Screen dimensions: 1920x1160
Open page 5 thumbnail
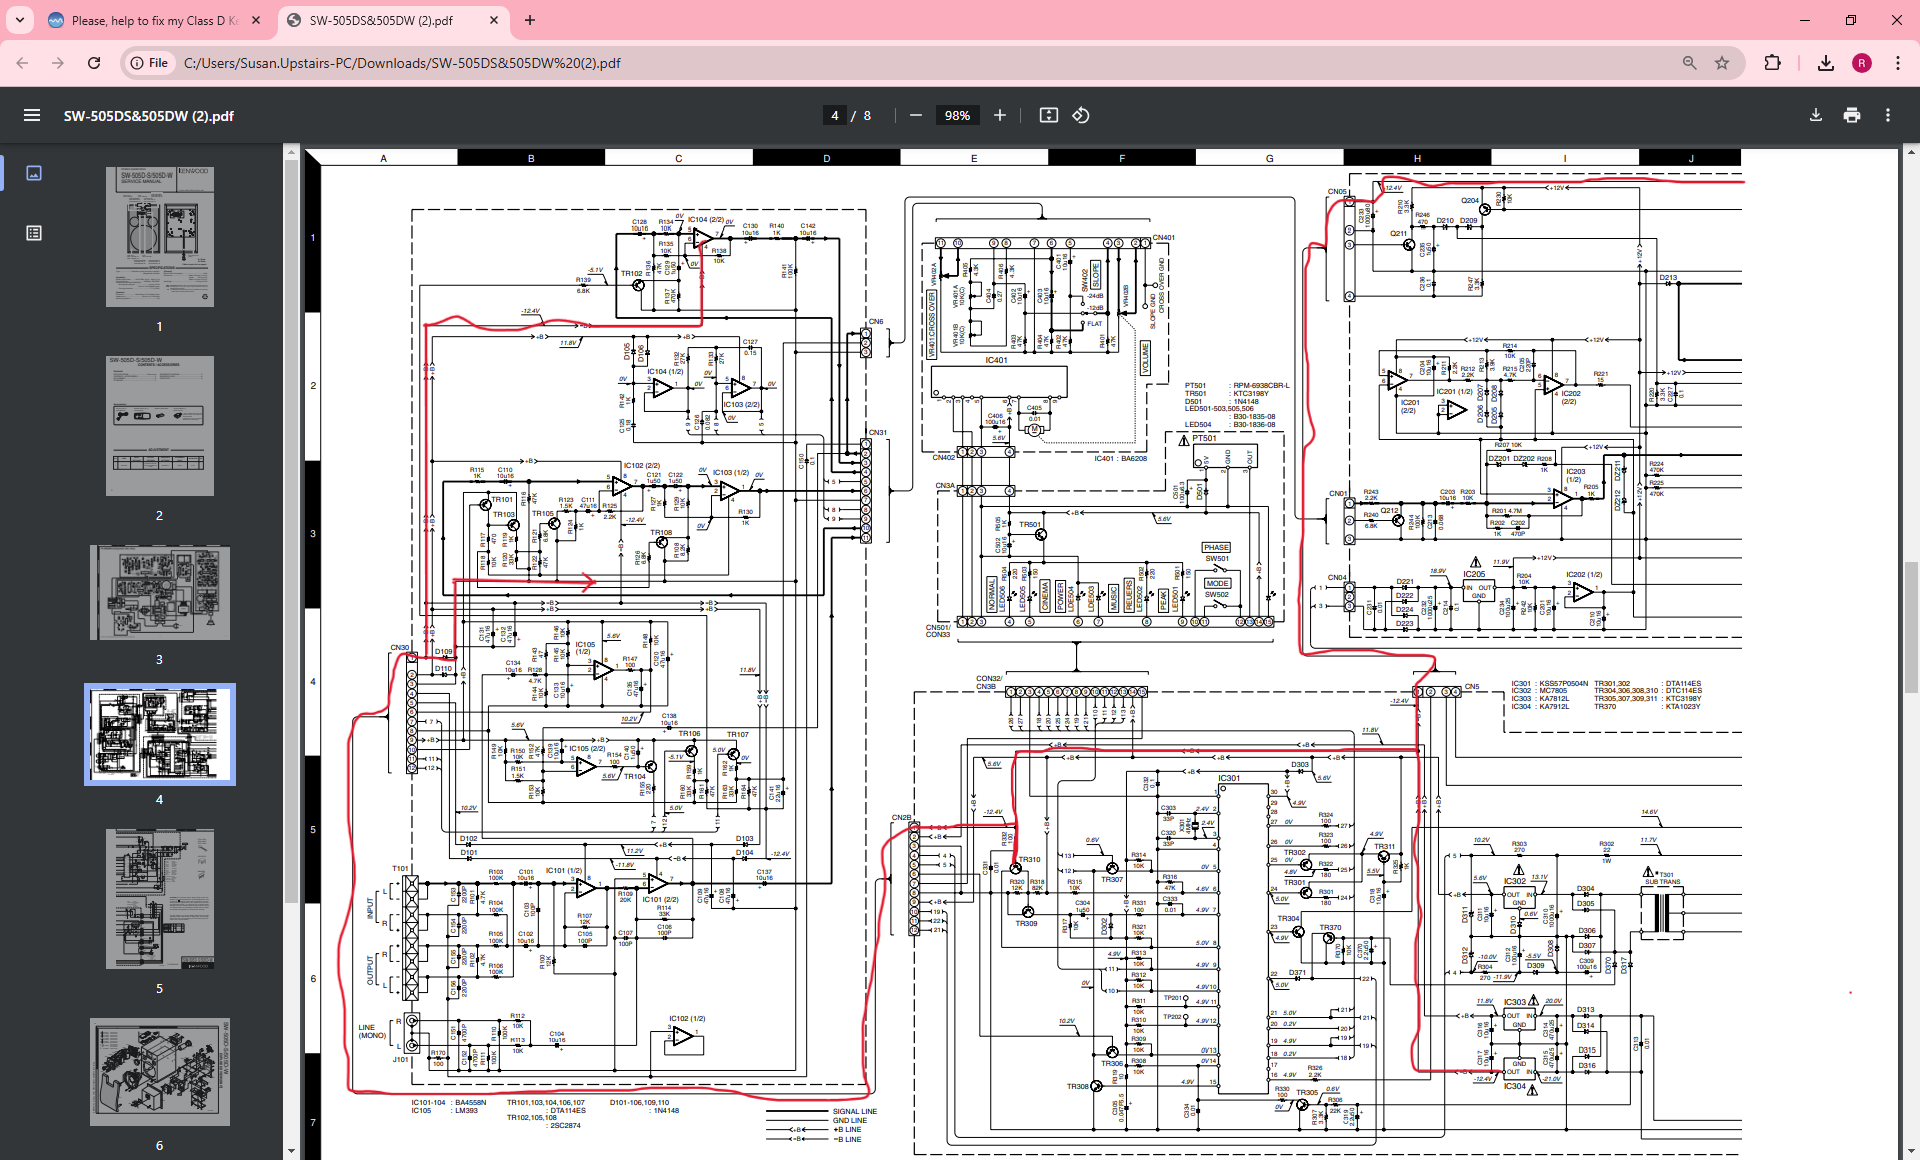click(160, 899)
